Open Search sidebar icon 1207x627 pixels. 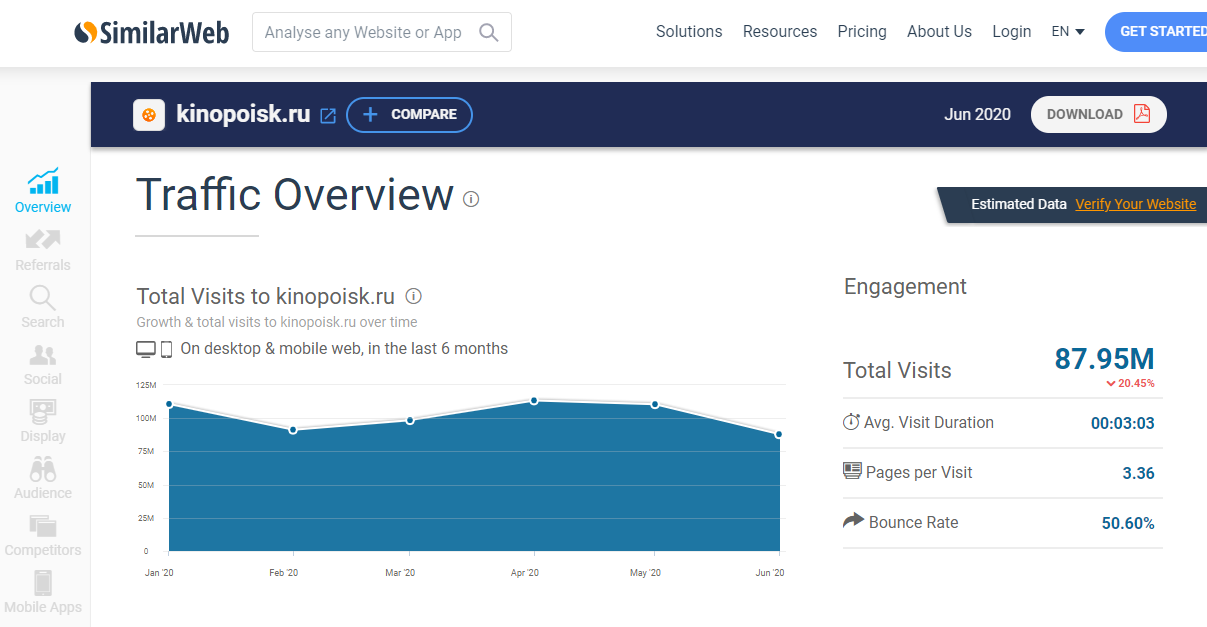click(43, 297)
